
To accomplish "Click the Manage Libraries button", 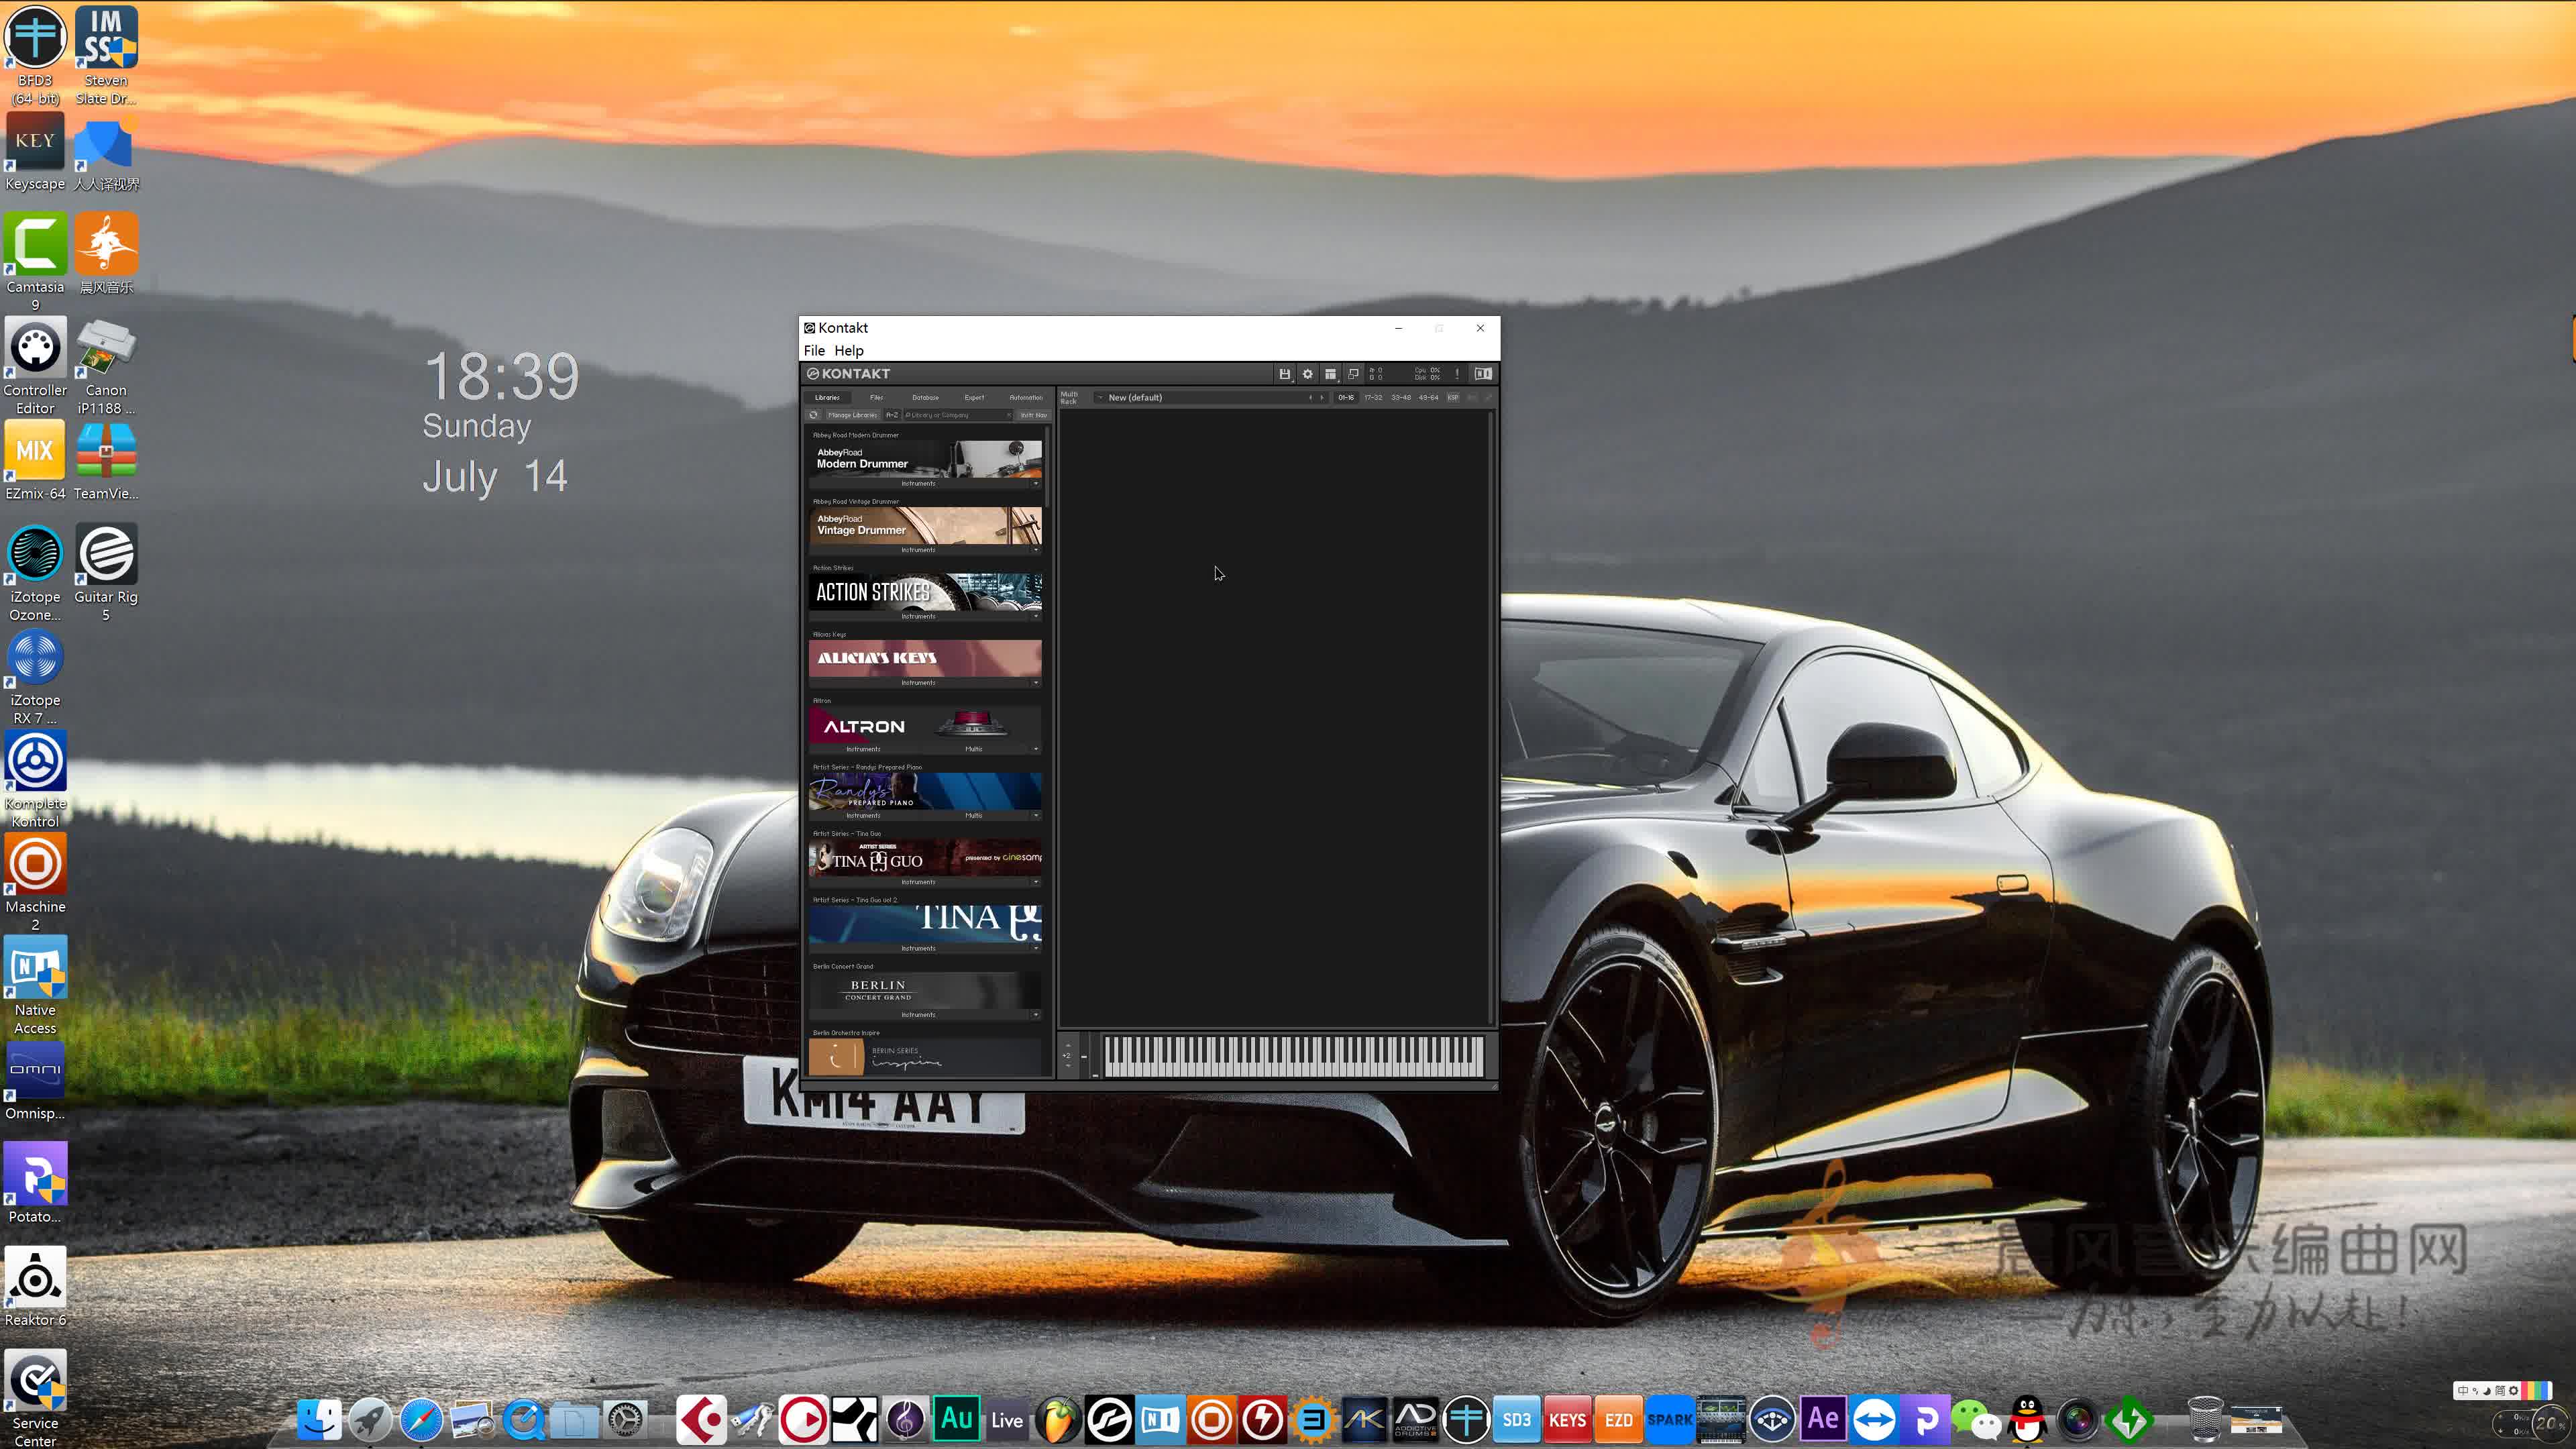I will (852, 415).
